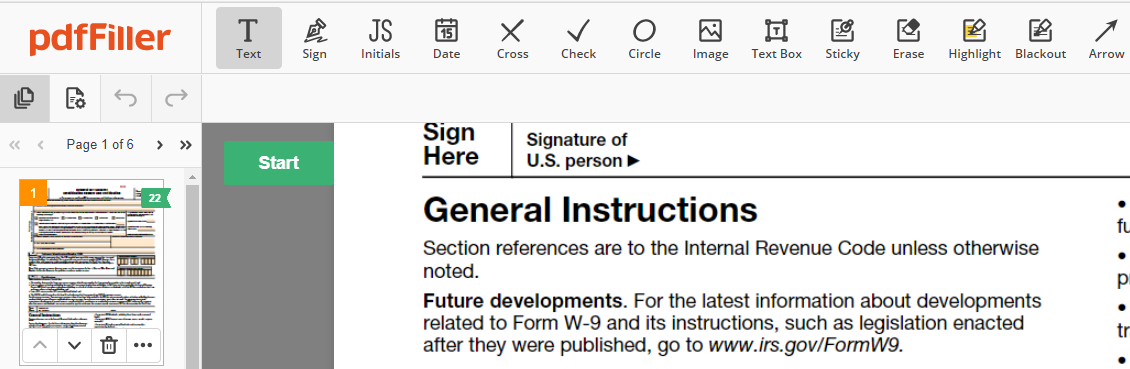Click the Page 1 of 6 indicator
Image resolution: width=1130 pixels, height=369 pixels.
(100, 145)
